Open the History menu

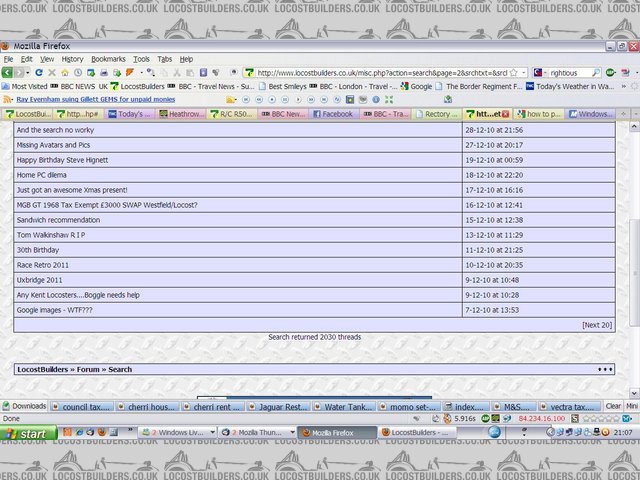(x=72, y=59)
